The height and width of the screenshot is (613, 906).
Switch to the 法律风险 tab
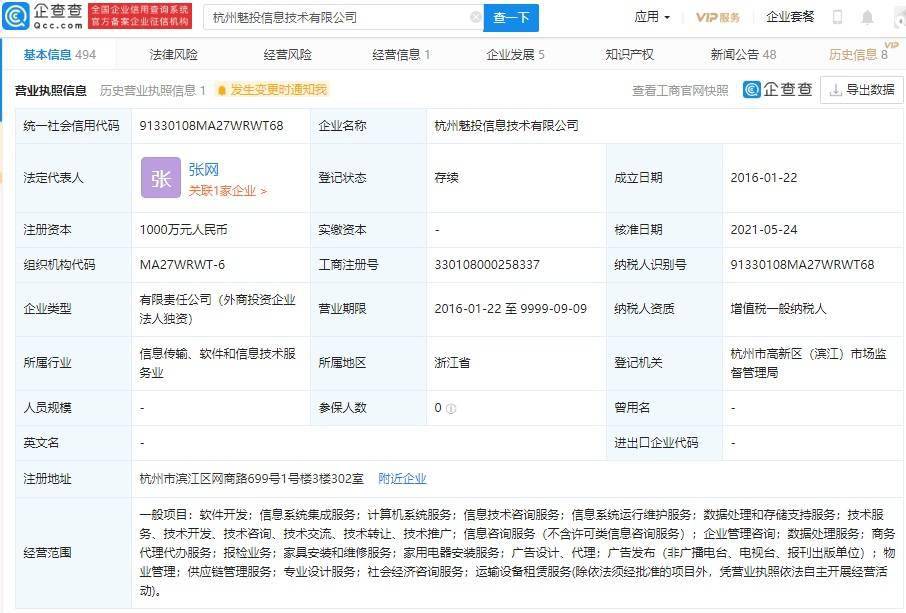tap(173, 55)
